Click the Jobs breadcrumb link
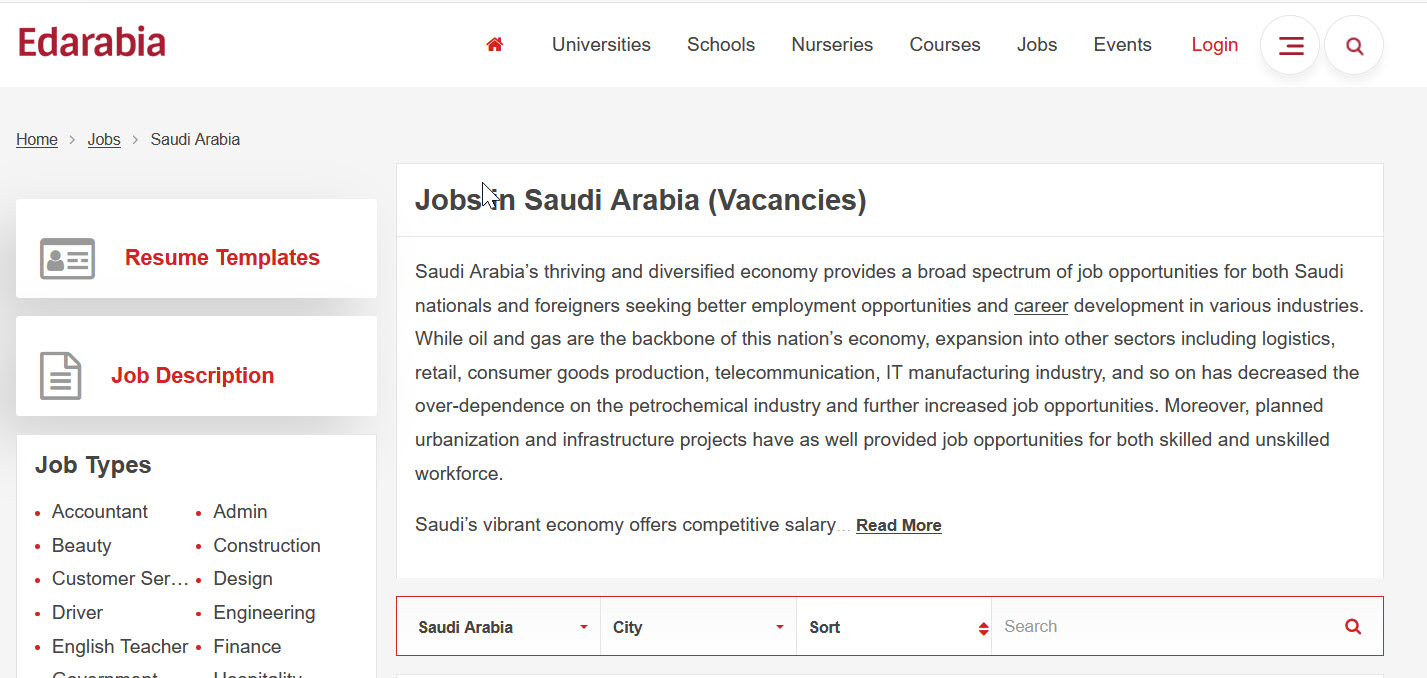The image size is (1427, 678). point(104,139)
